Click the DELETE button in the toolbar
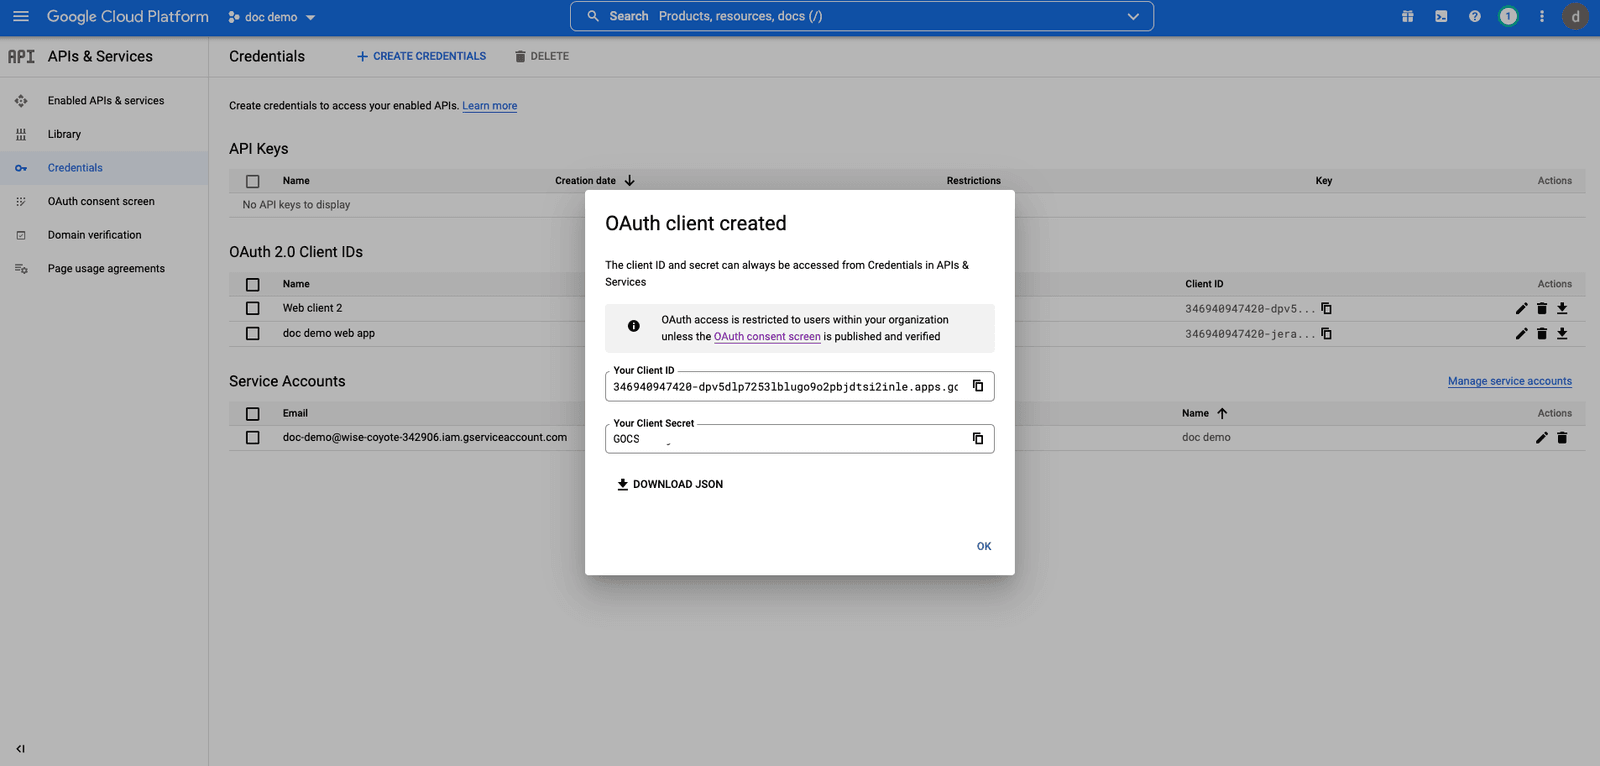 pyautogui.click(x=542, y=56)
